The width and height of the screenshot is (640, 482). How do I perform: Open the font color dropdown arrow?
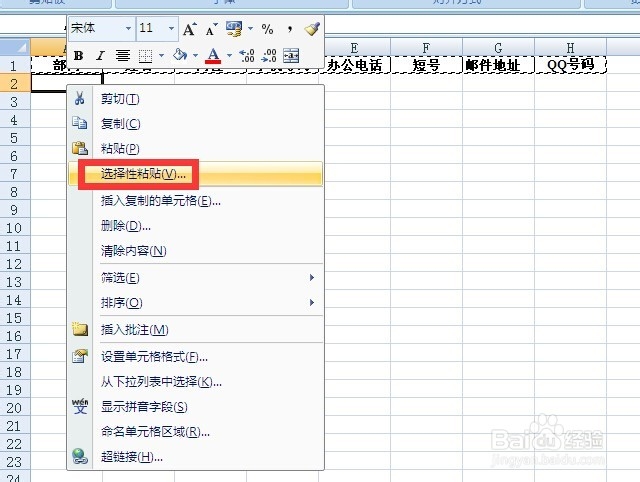(229, 55)
